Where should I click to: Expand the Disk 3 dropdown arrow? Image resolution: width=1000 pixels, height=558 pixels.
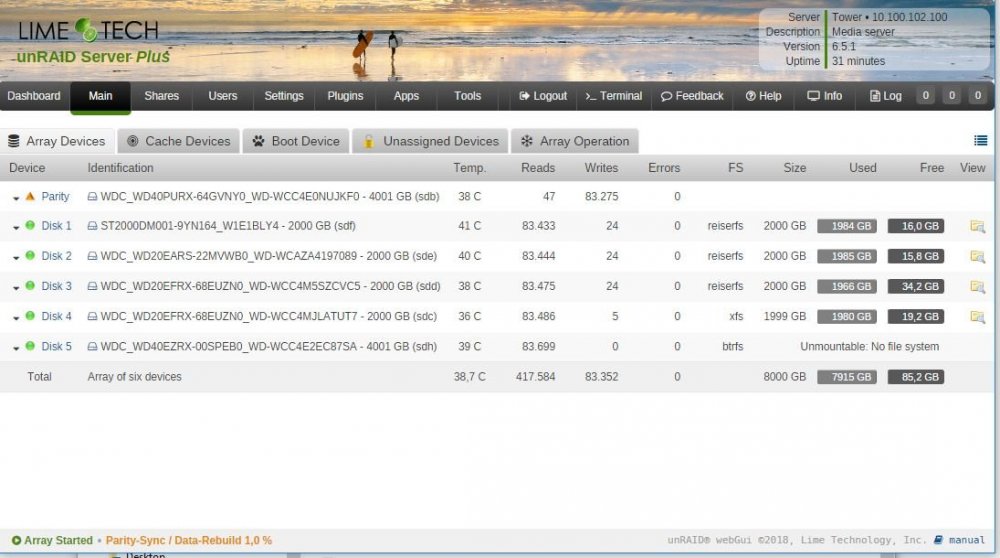(x=16, y=288)
